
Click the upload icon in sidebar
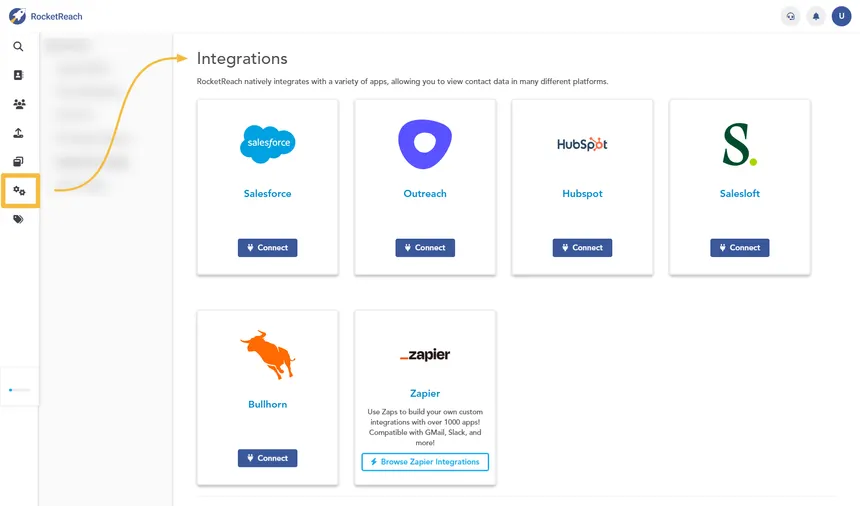18,133
